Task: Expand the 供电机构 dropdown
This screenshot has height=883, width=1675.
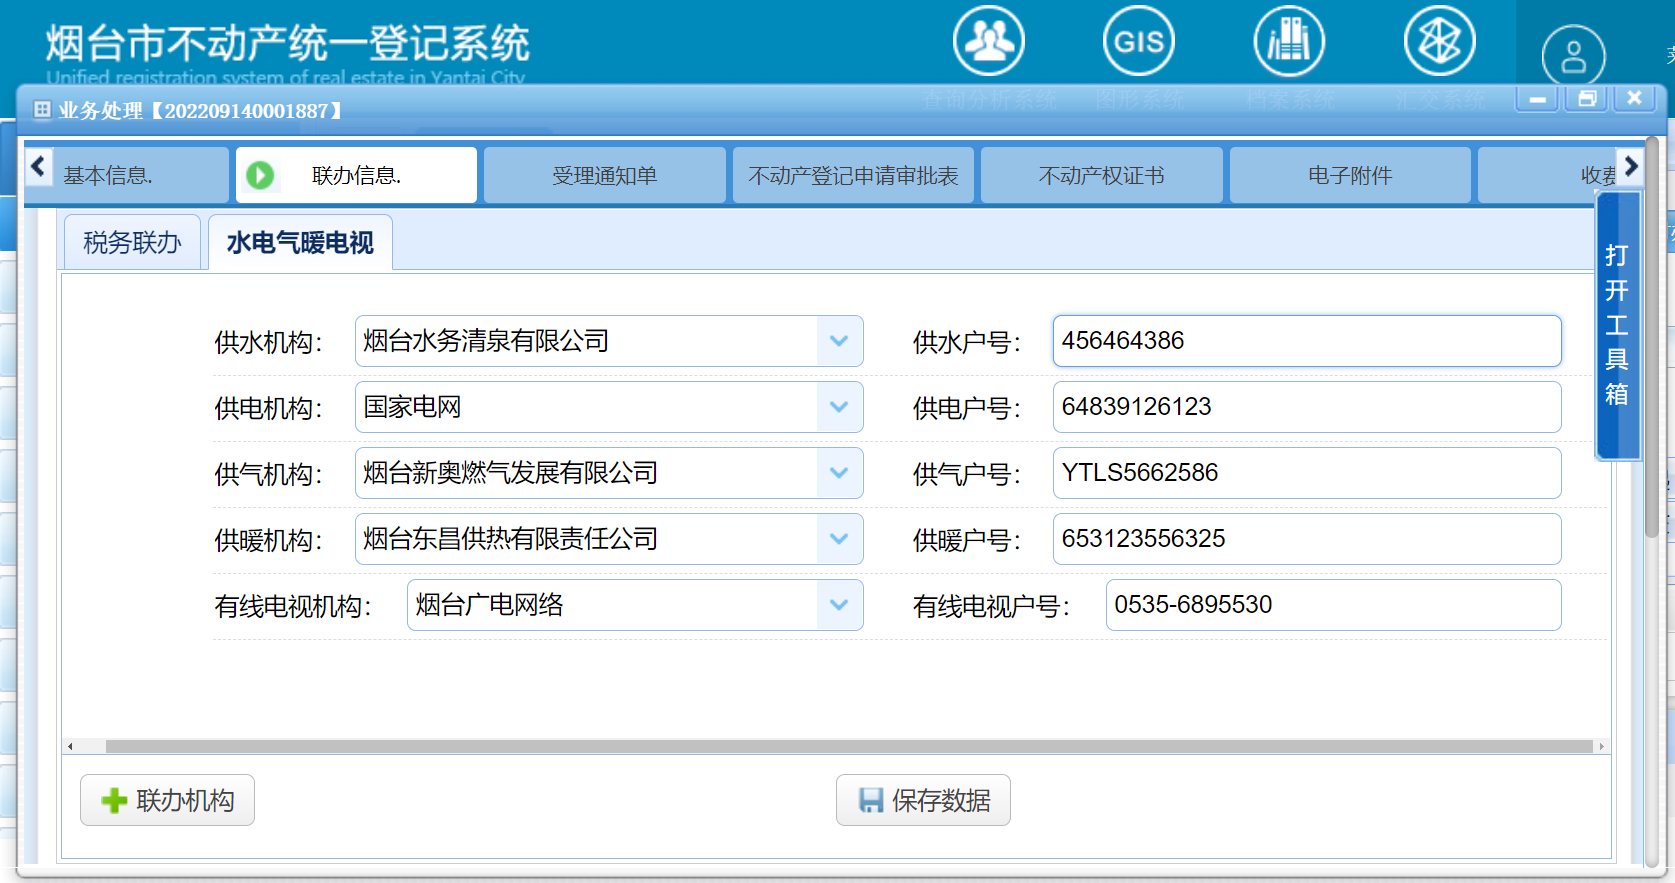Action: 839,407
